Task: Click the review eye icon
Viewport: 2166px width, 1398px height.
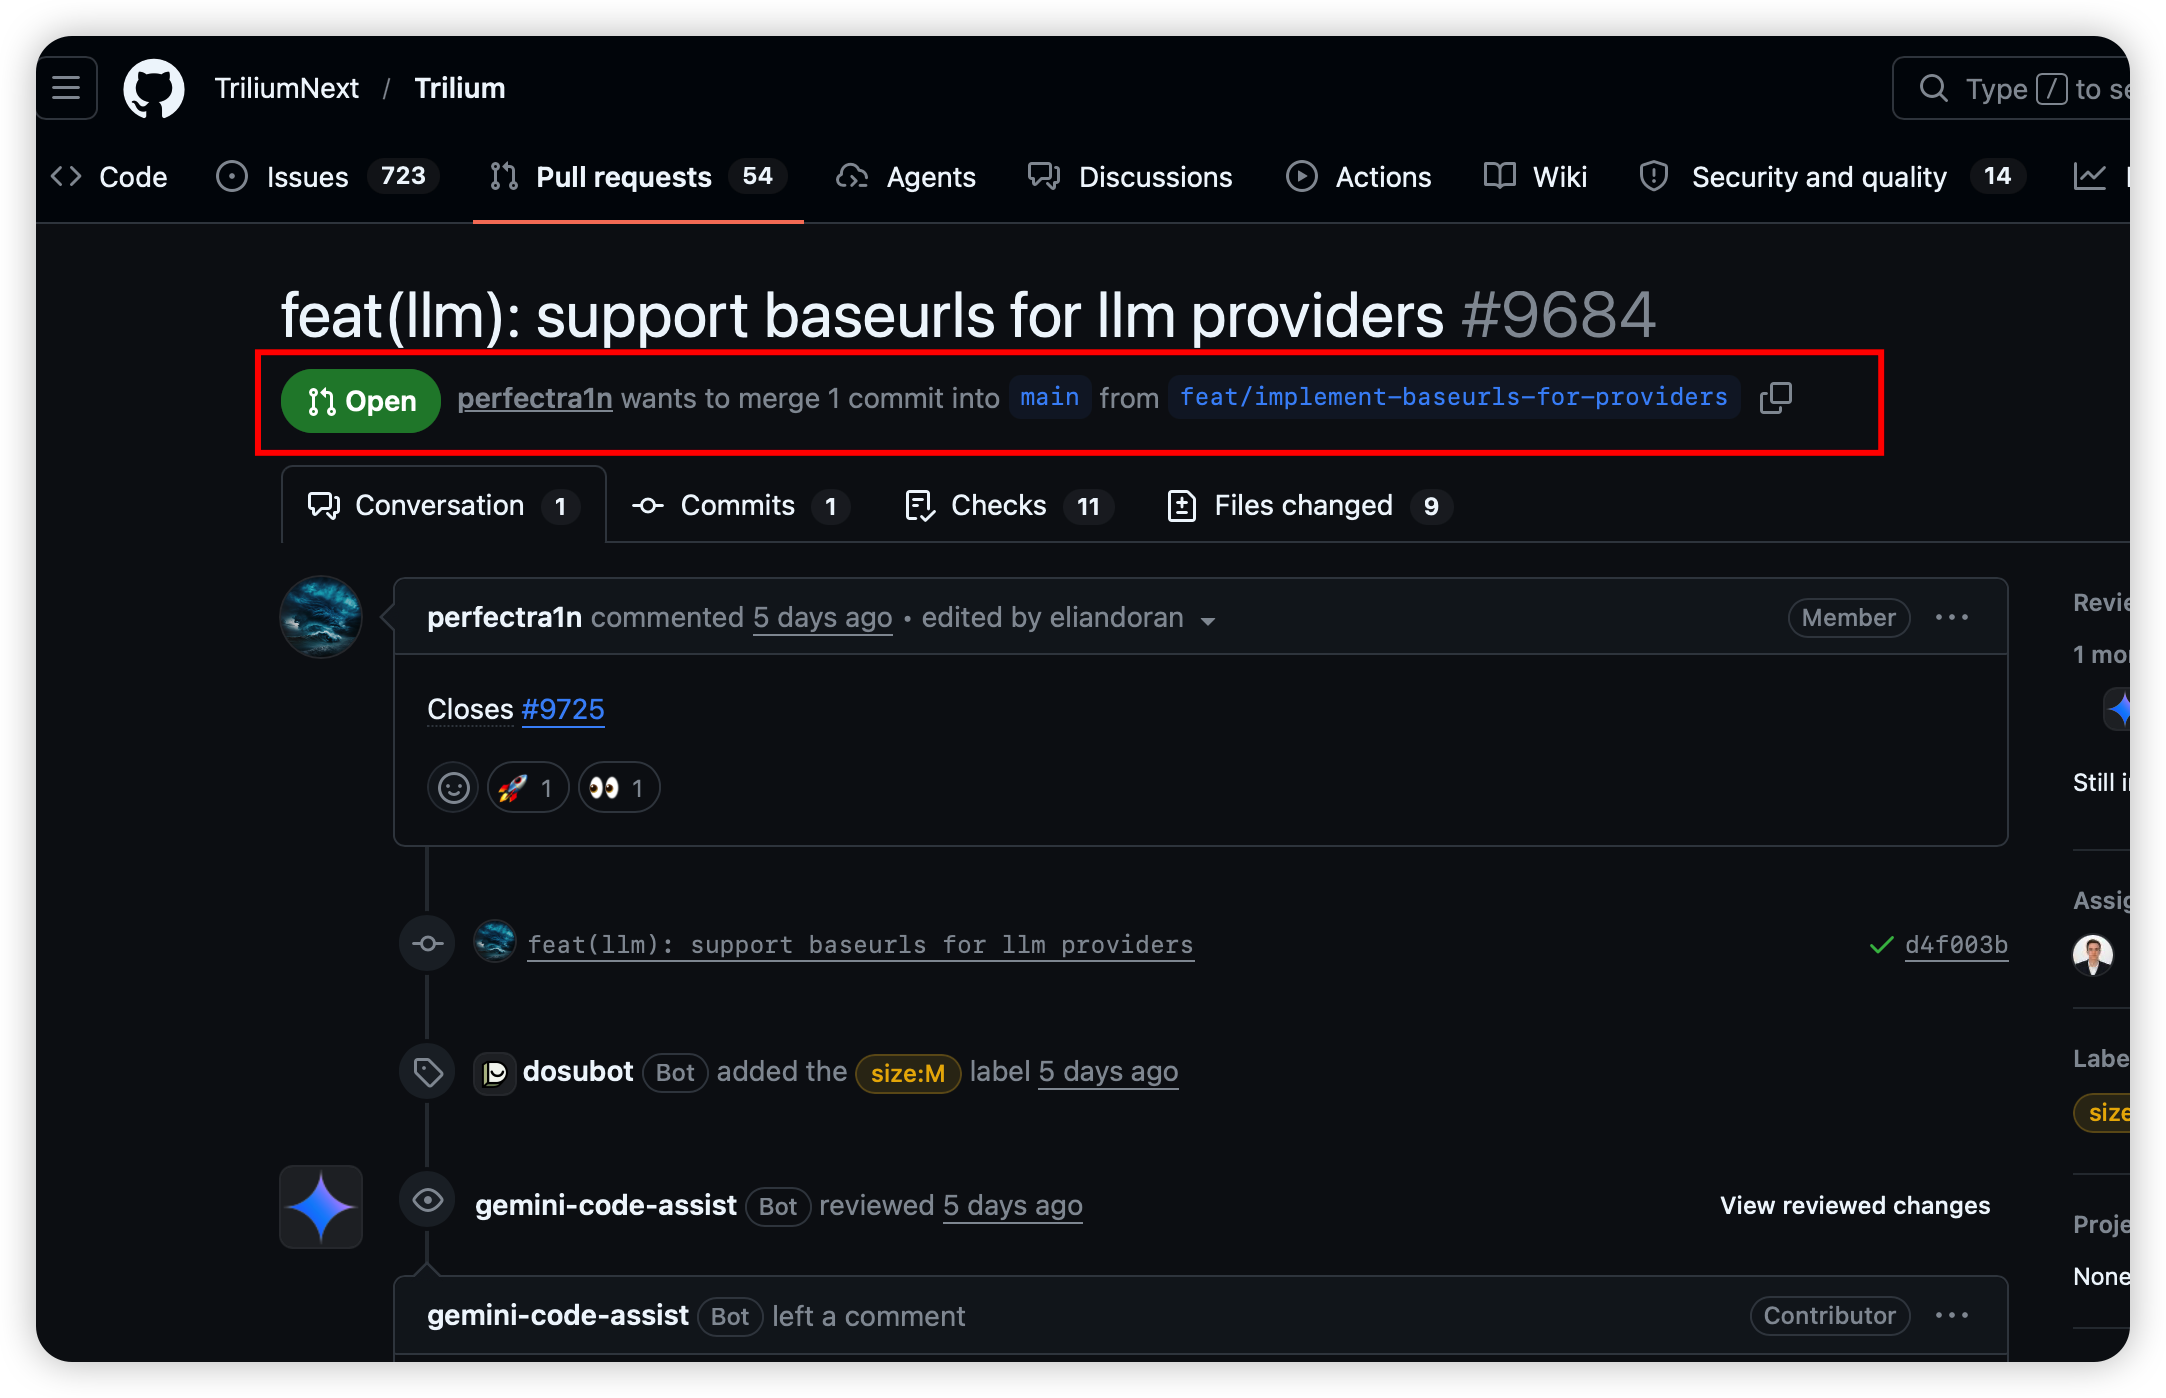Action: tap(428, 1200)
